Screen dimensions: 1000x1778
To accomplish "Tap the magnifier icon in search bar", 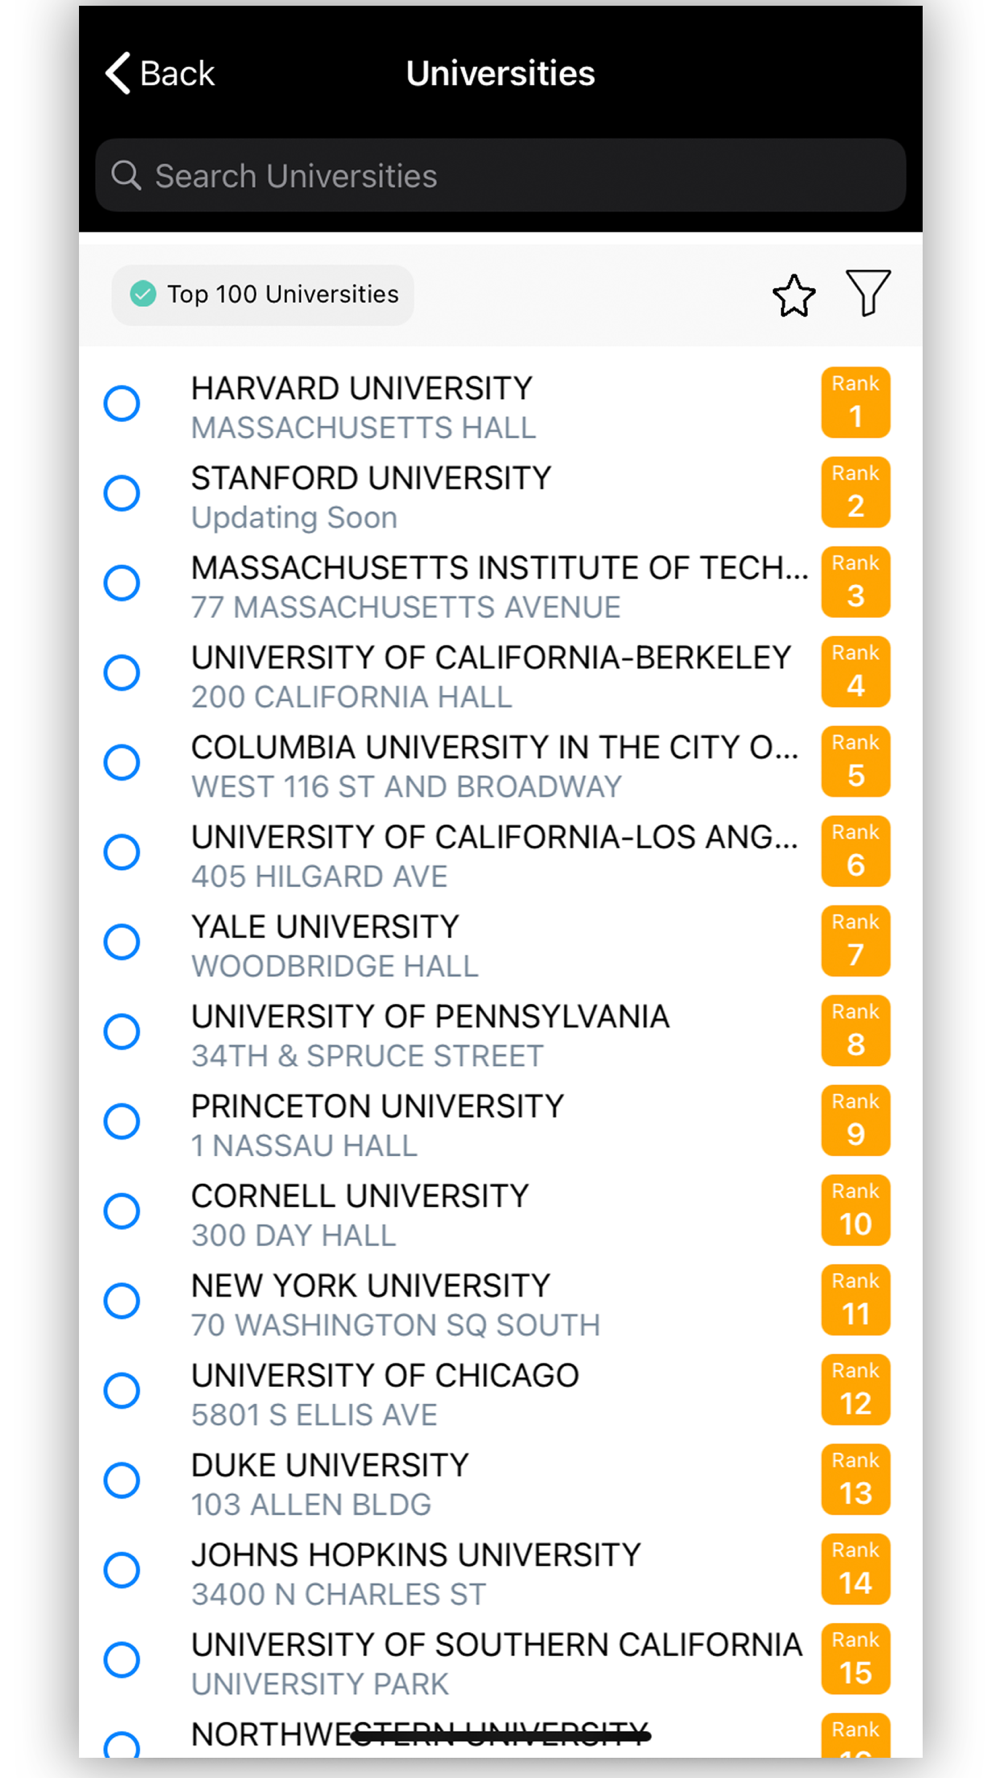I will pyautogui.click(x=126, y=175).
